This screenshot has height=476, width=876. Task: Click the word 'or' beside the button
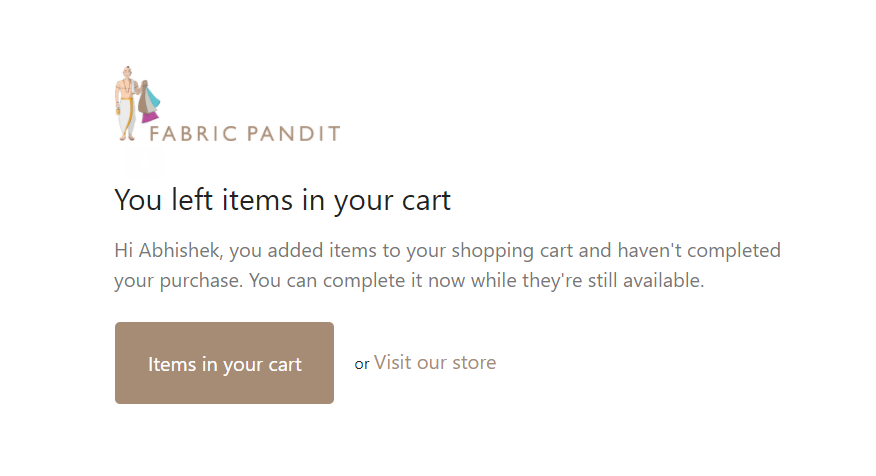click(x=361, y=364)
